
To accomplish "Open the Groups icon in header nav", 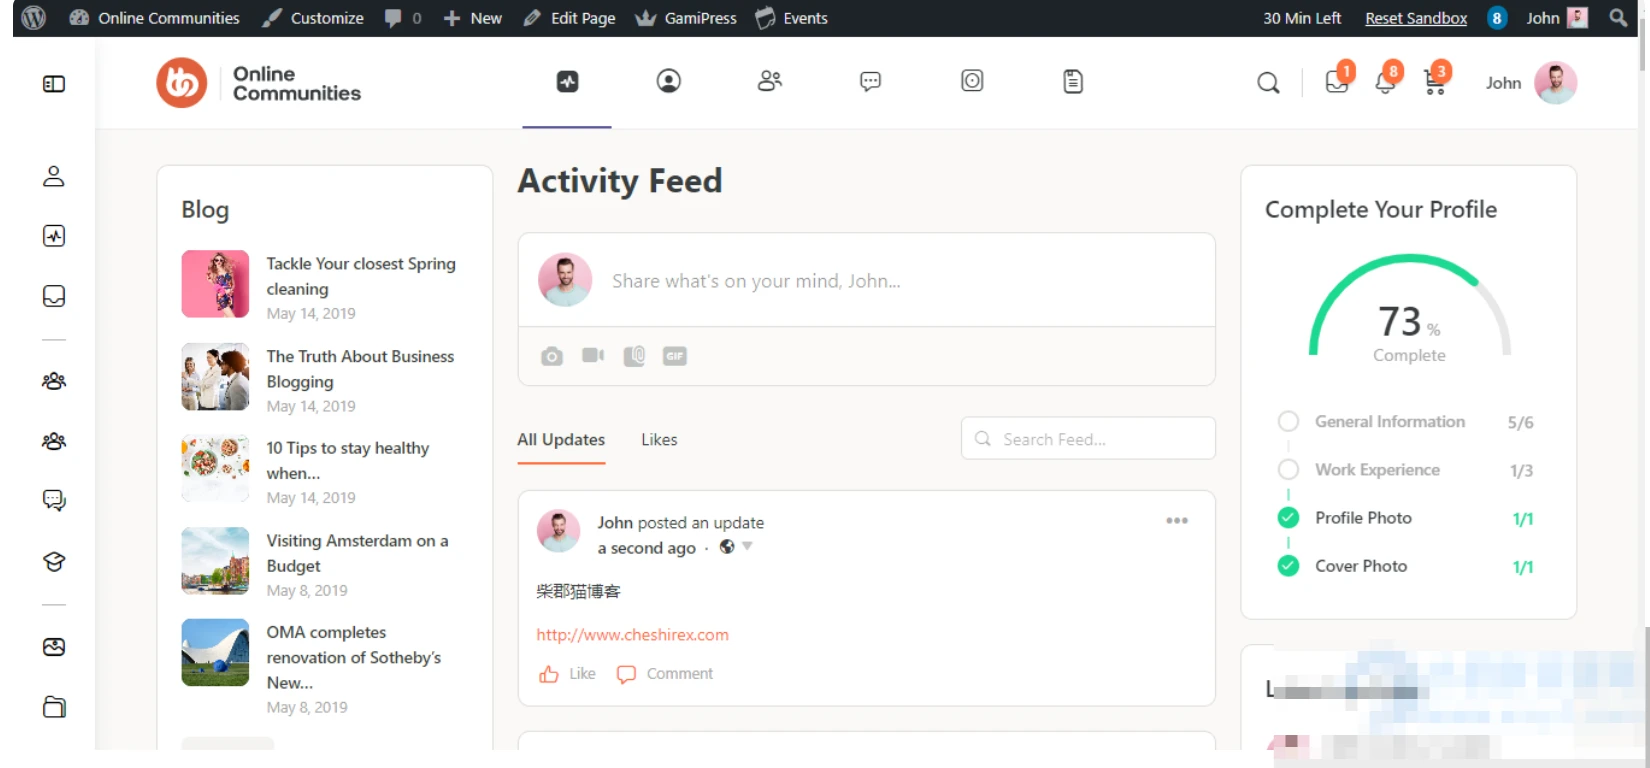I will pyautogui.click(x=770, y=81).
